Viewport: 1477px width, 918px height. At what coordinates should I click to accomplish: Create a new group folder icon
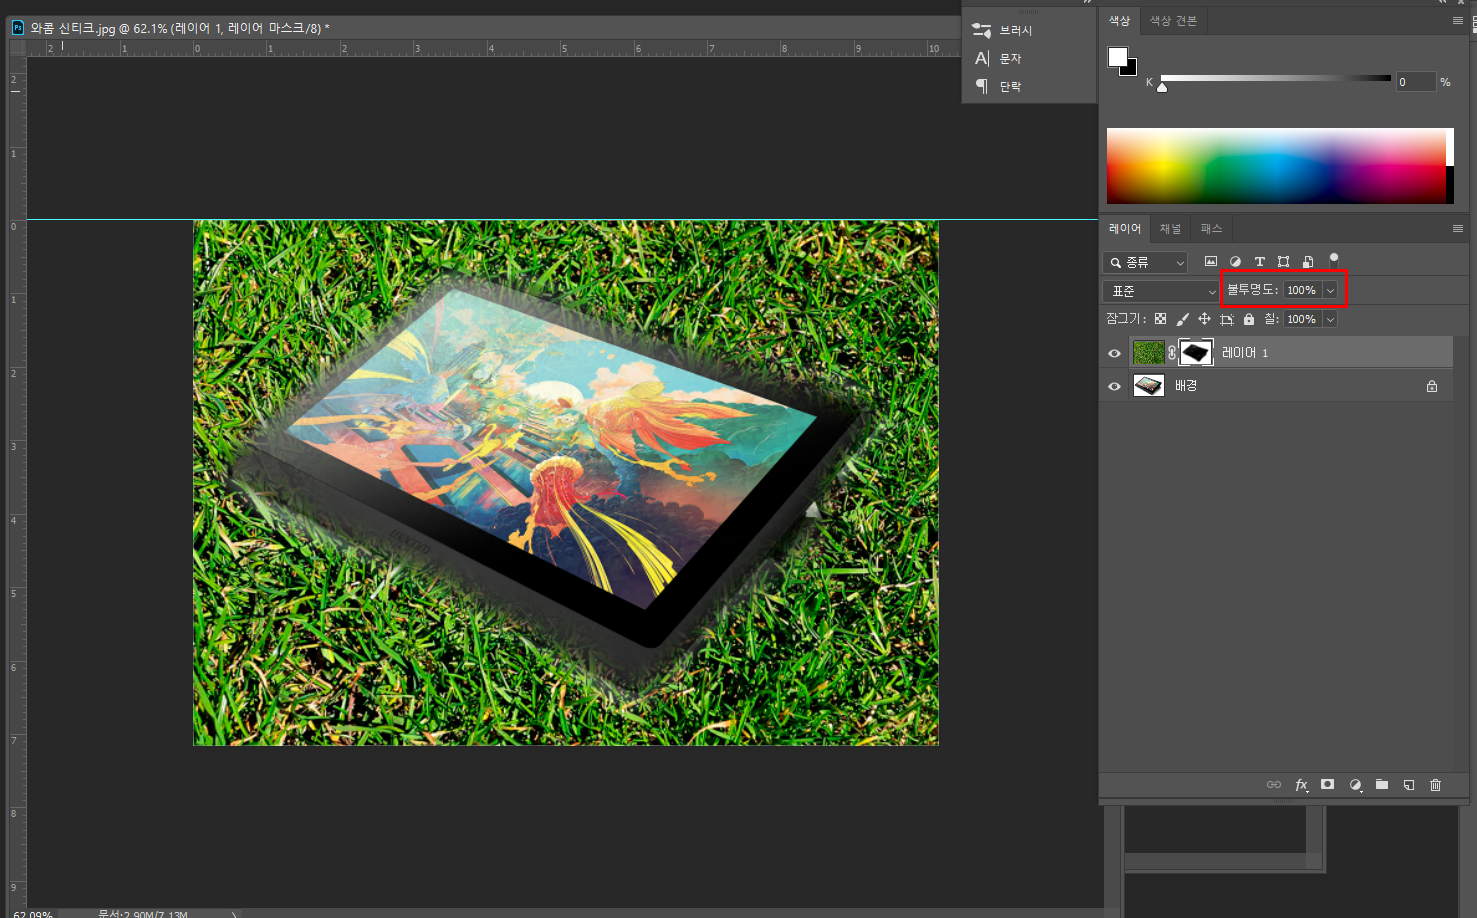1382,785
